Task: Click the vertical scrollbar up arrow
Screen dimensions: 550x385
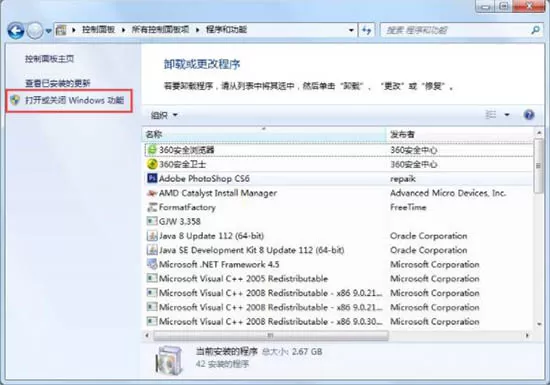Action: [539, 133]
